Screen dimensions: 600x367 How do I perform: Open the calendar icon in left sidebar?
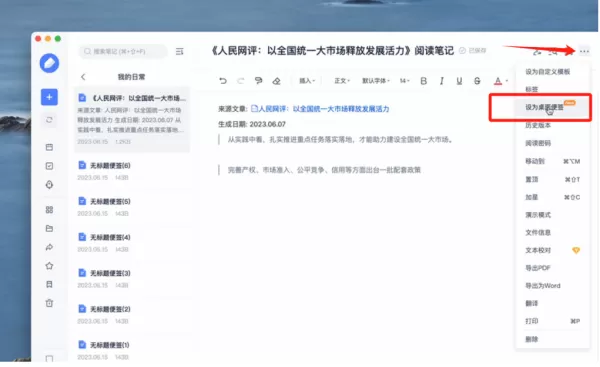pyautogui.click(x=49, y=147)
